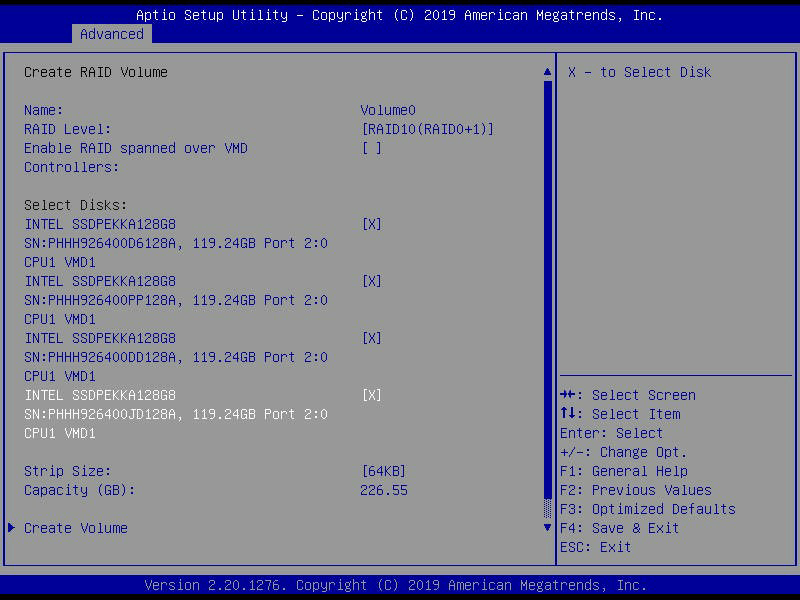Click the +/-: Change Opt. hint
The height and width of the screenshot is (600, 800).
[623, 453]
